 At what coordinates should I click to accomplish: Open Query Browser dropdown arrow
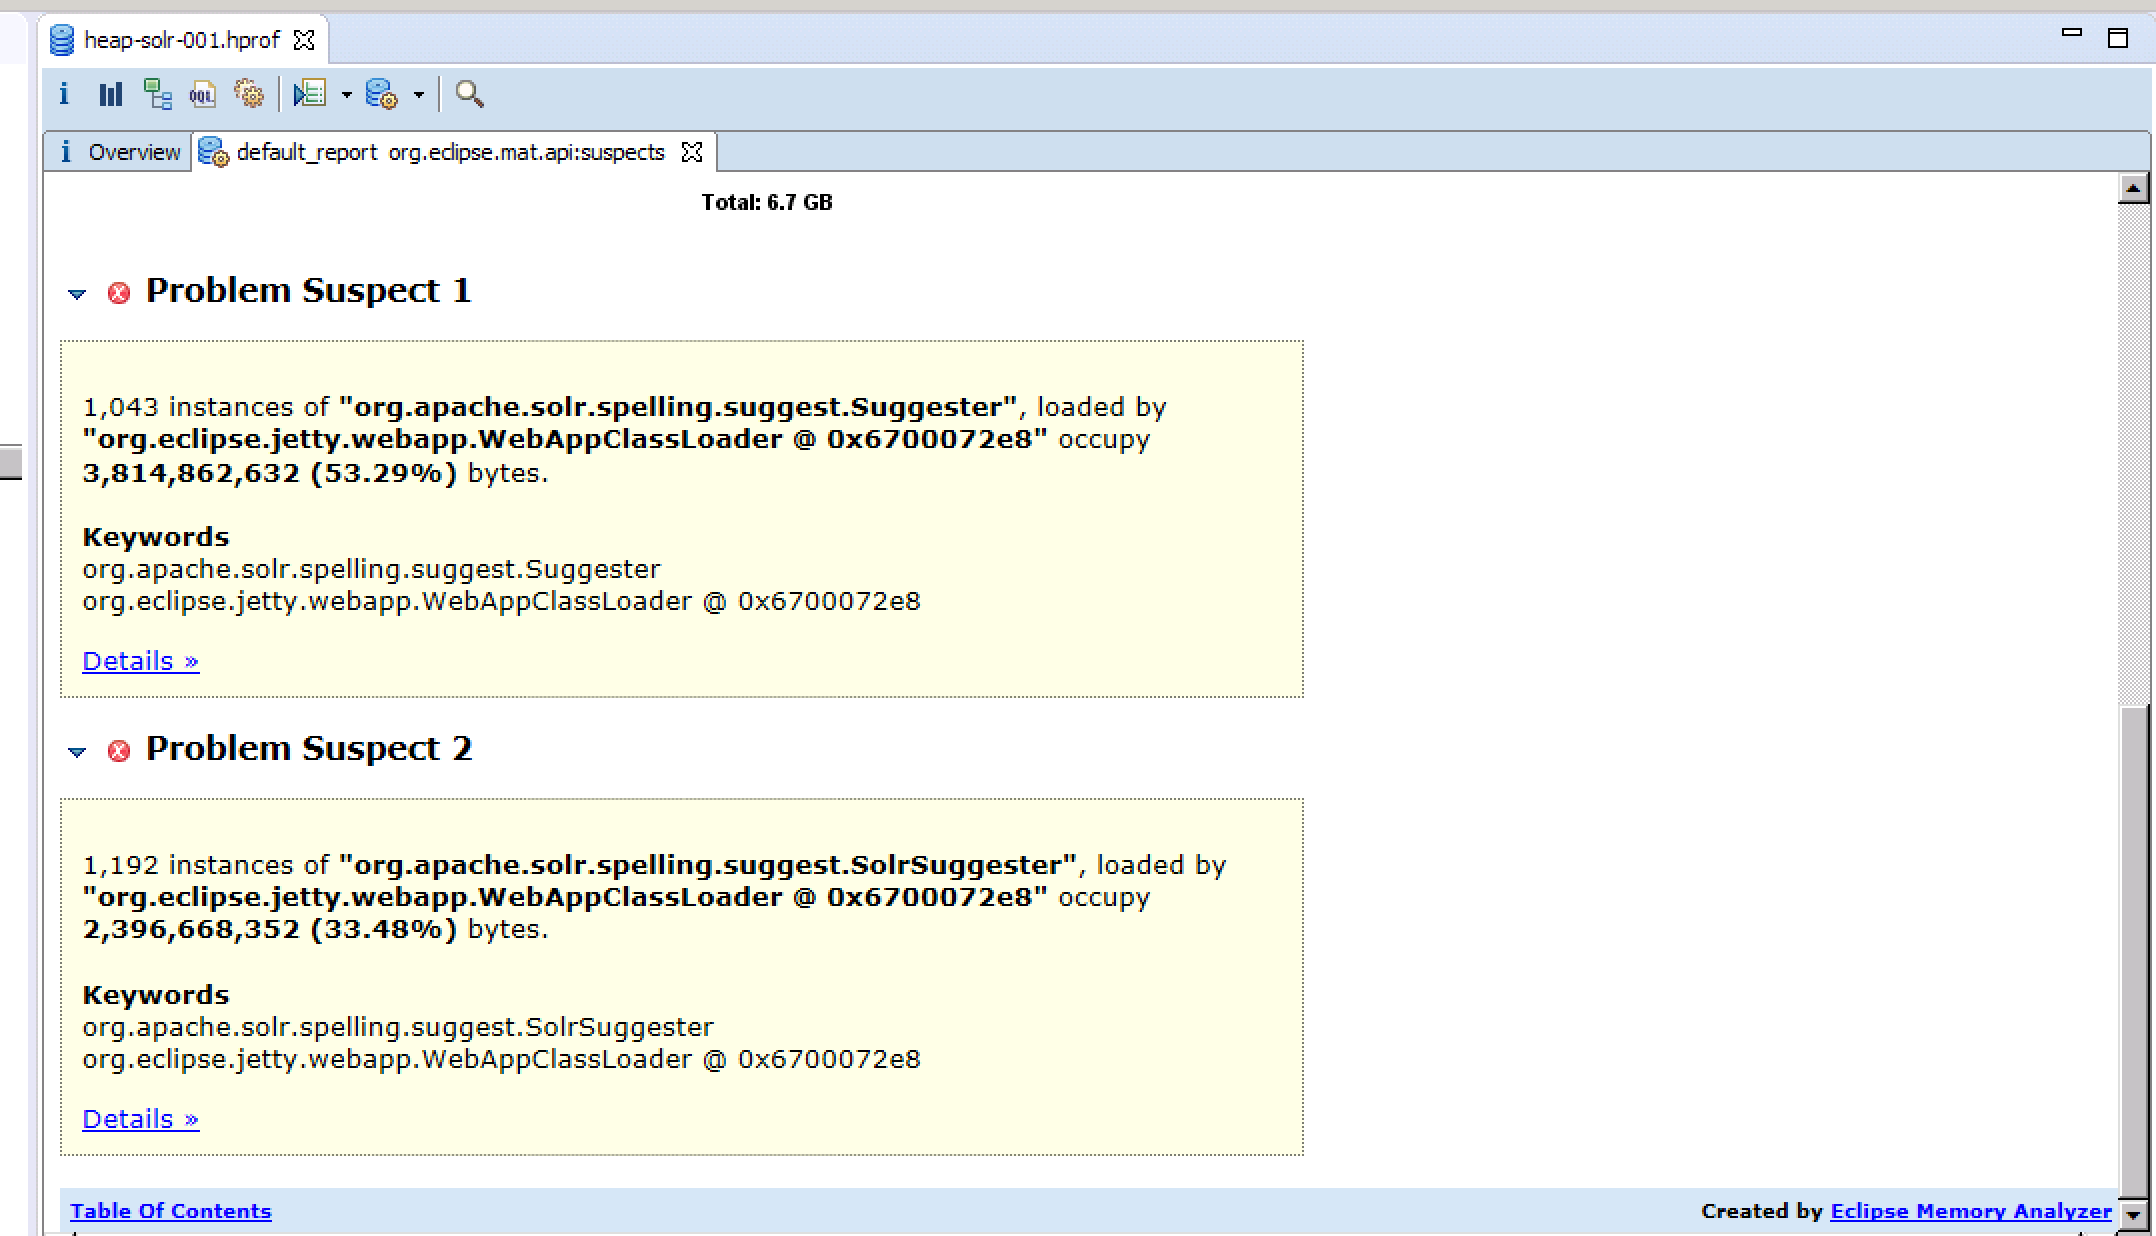click(419, 95)
